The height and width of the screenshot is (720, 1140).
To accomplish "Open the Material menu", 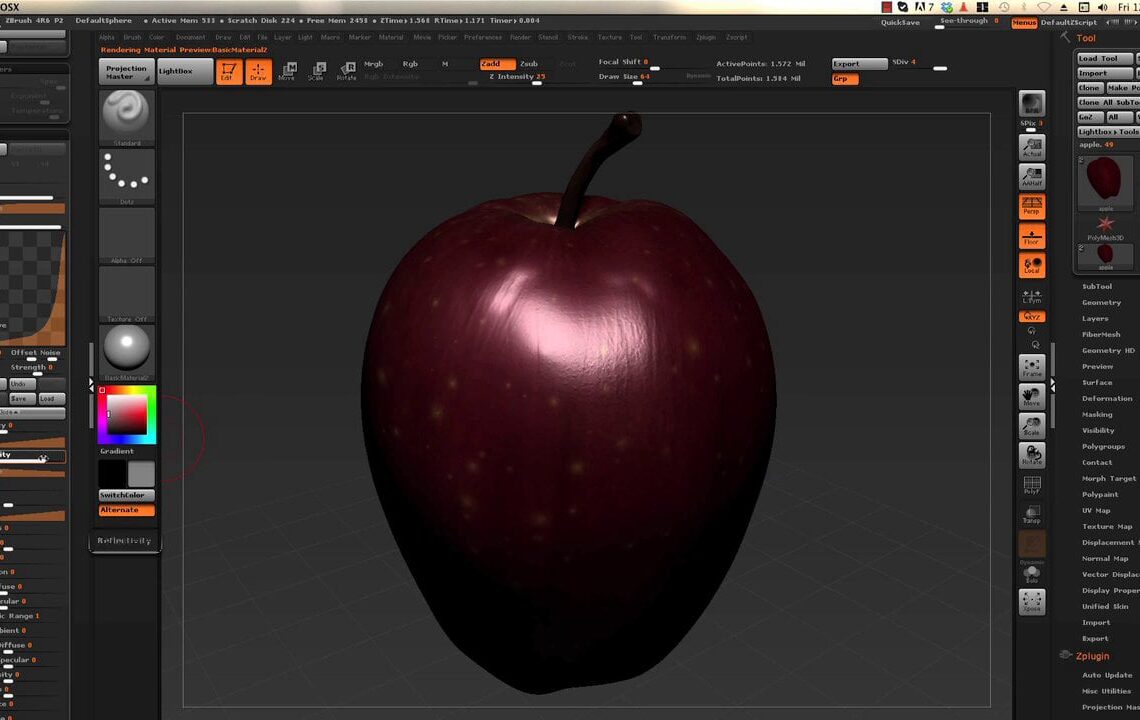I will click(391, 37).
